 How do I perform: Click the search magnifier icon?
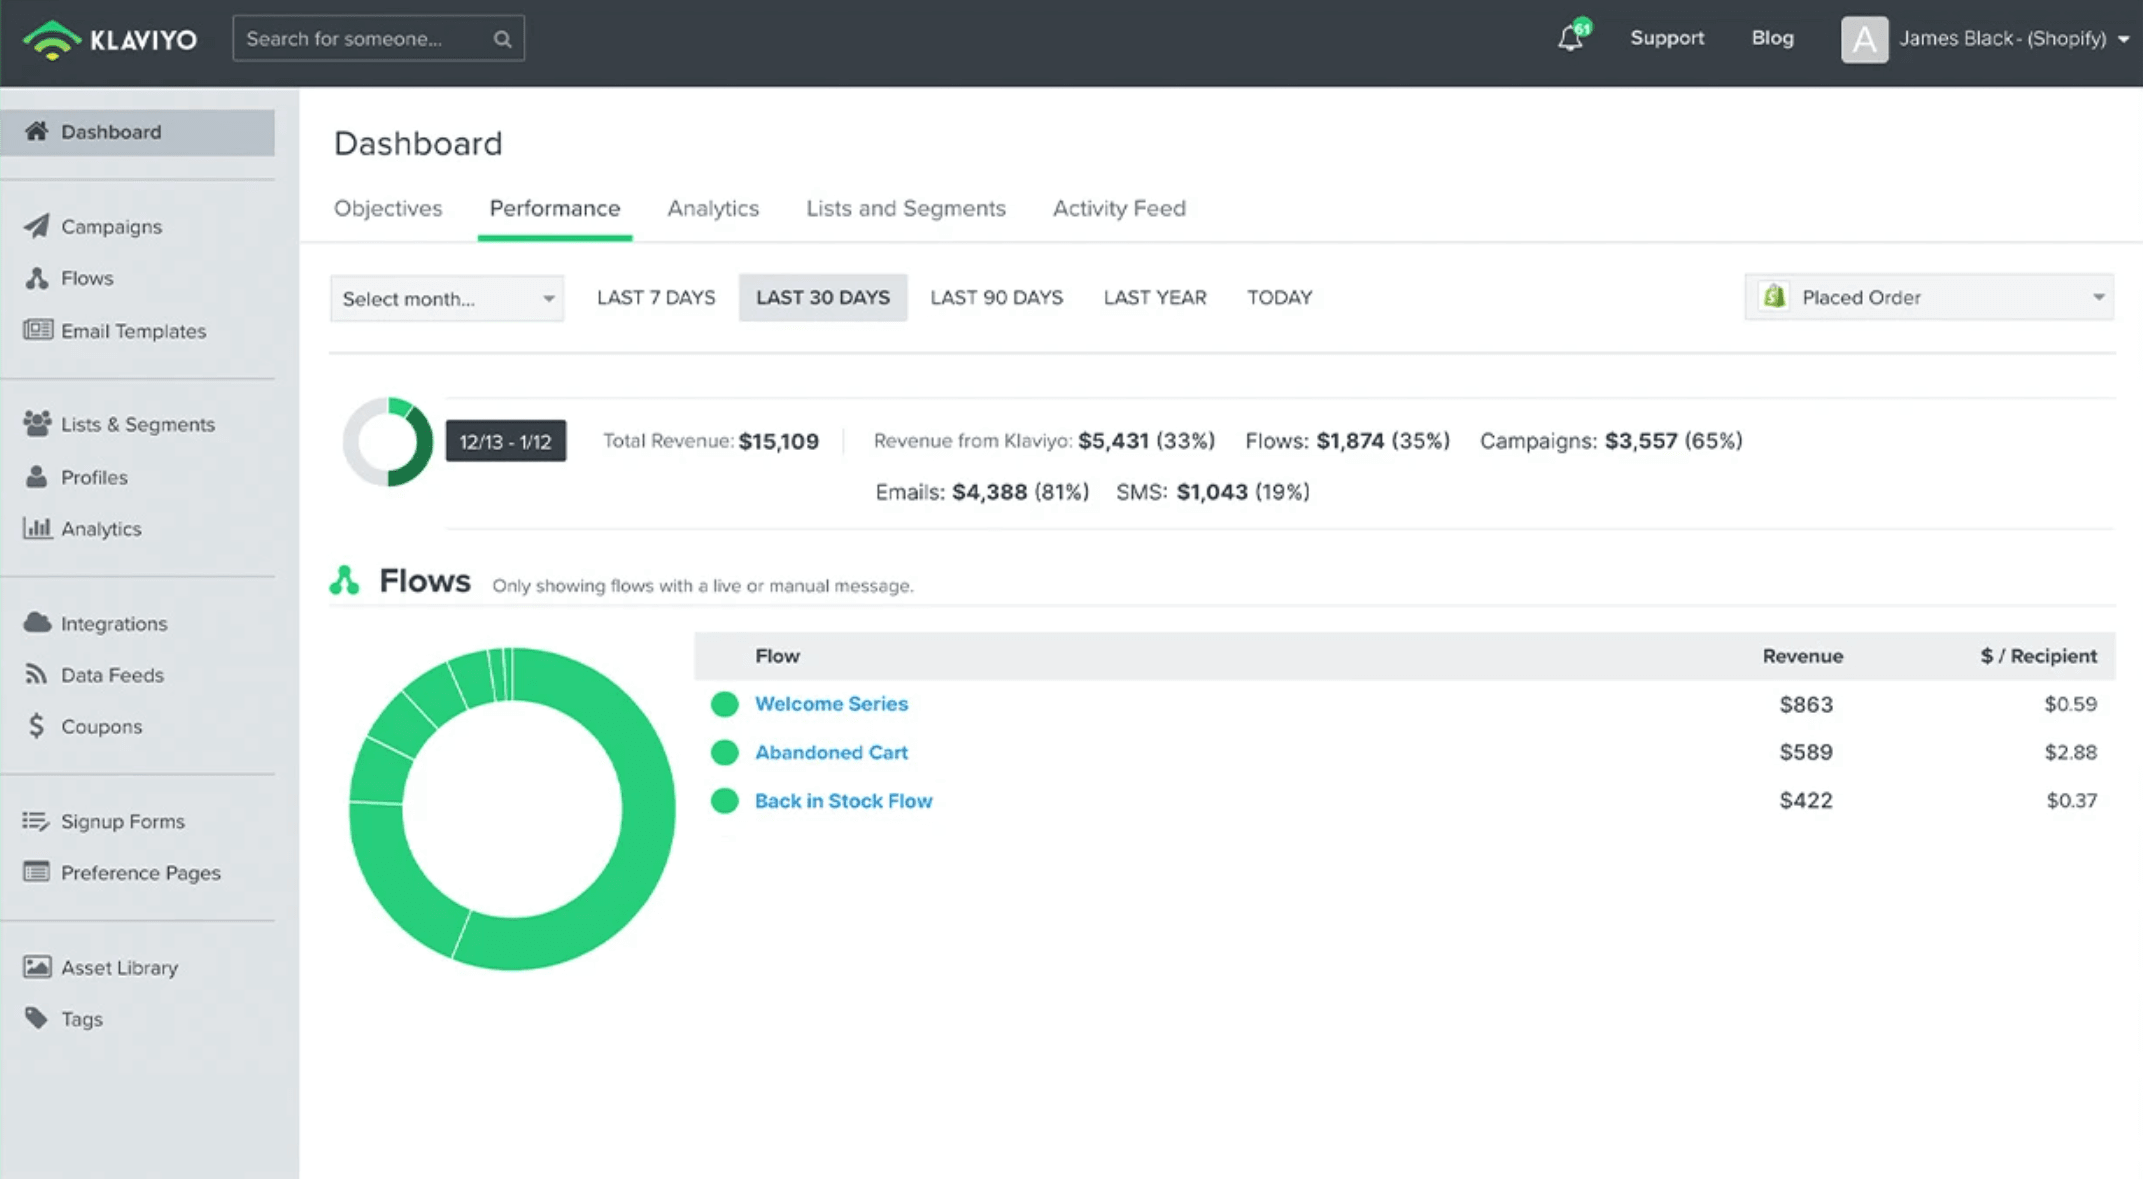pyautogui.click(x=502, y=39)
